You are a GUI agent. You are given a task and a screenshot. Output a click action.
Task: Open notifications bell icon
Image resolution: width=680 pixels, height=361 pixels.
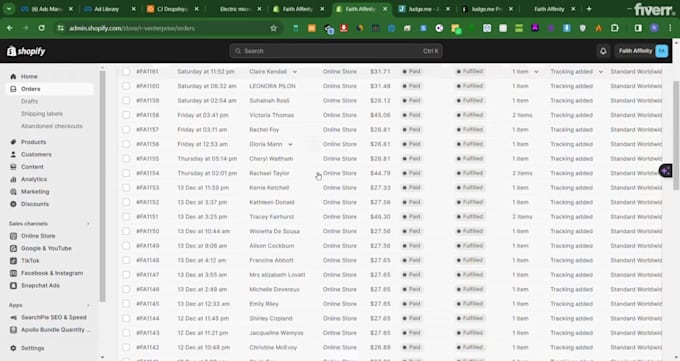(x=603, y=51)
